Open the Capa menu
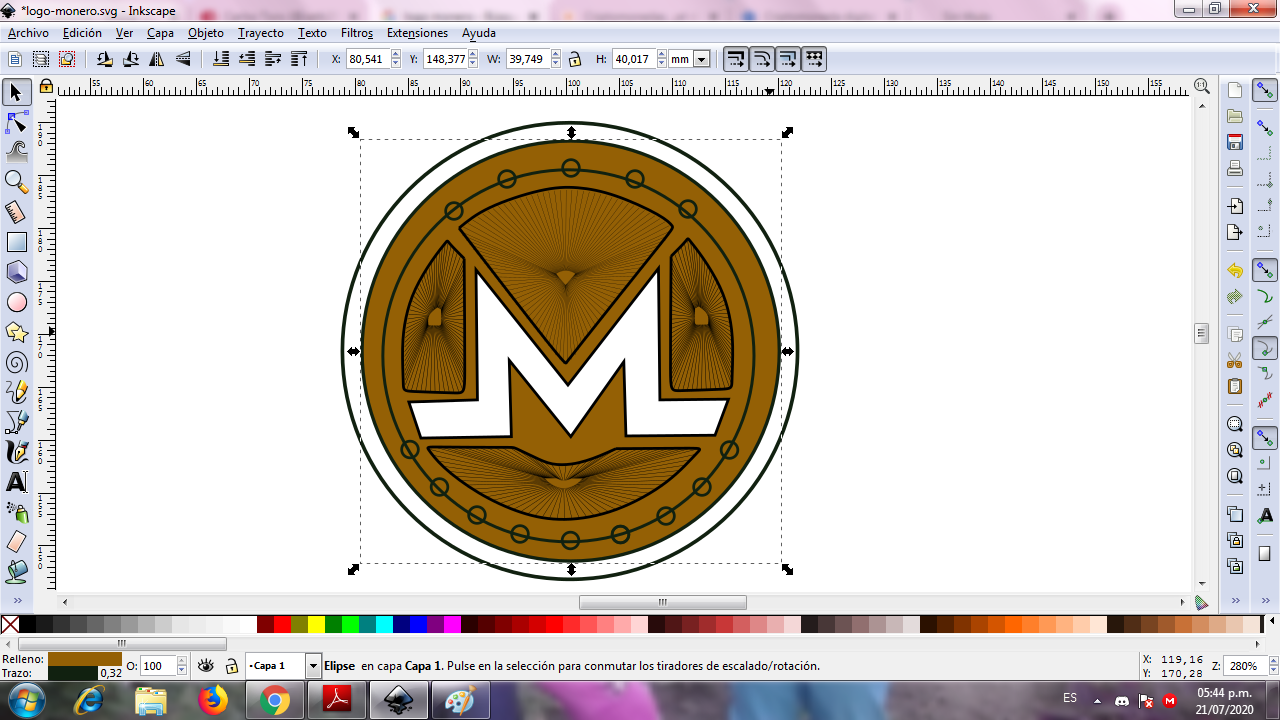The height and width of the screenshot is (720, 1280). point(160,33)
